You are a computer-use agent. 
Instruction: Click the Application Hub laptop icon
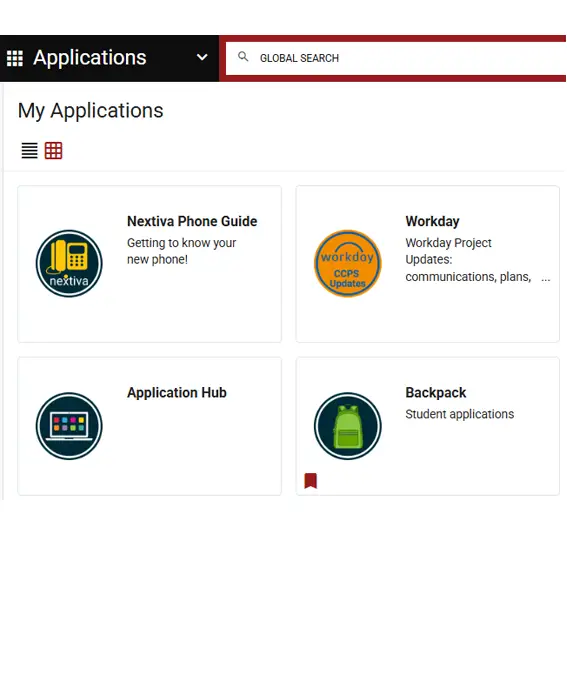[x=69, y=426]
